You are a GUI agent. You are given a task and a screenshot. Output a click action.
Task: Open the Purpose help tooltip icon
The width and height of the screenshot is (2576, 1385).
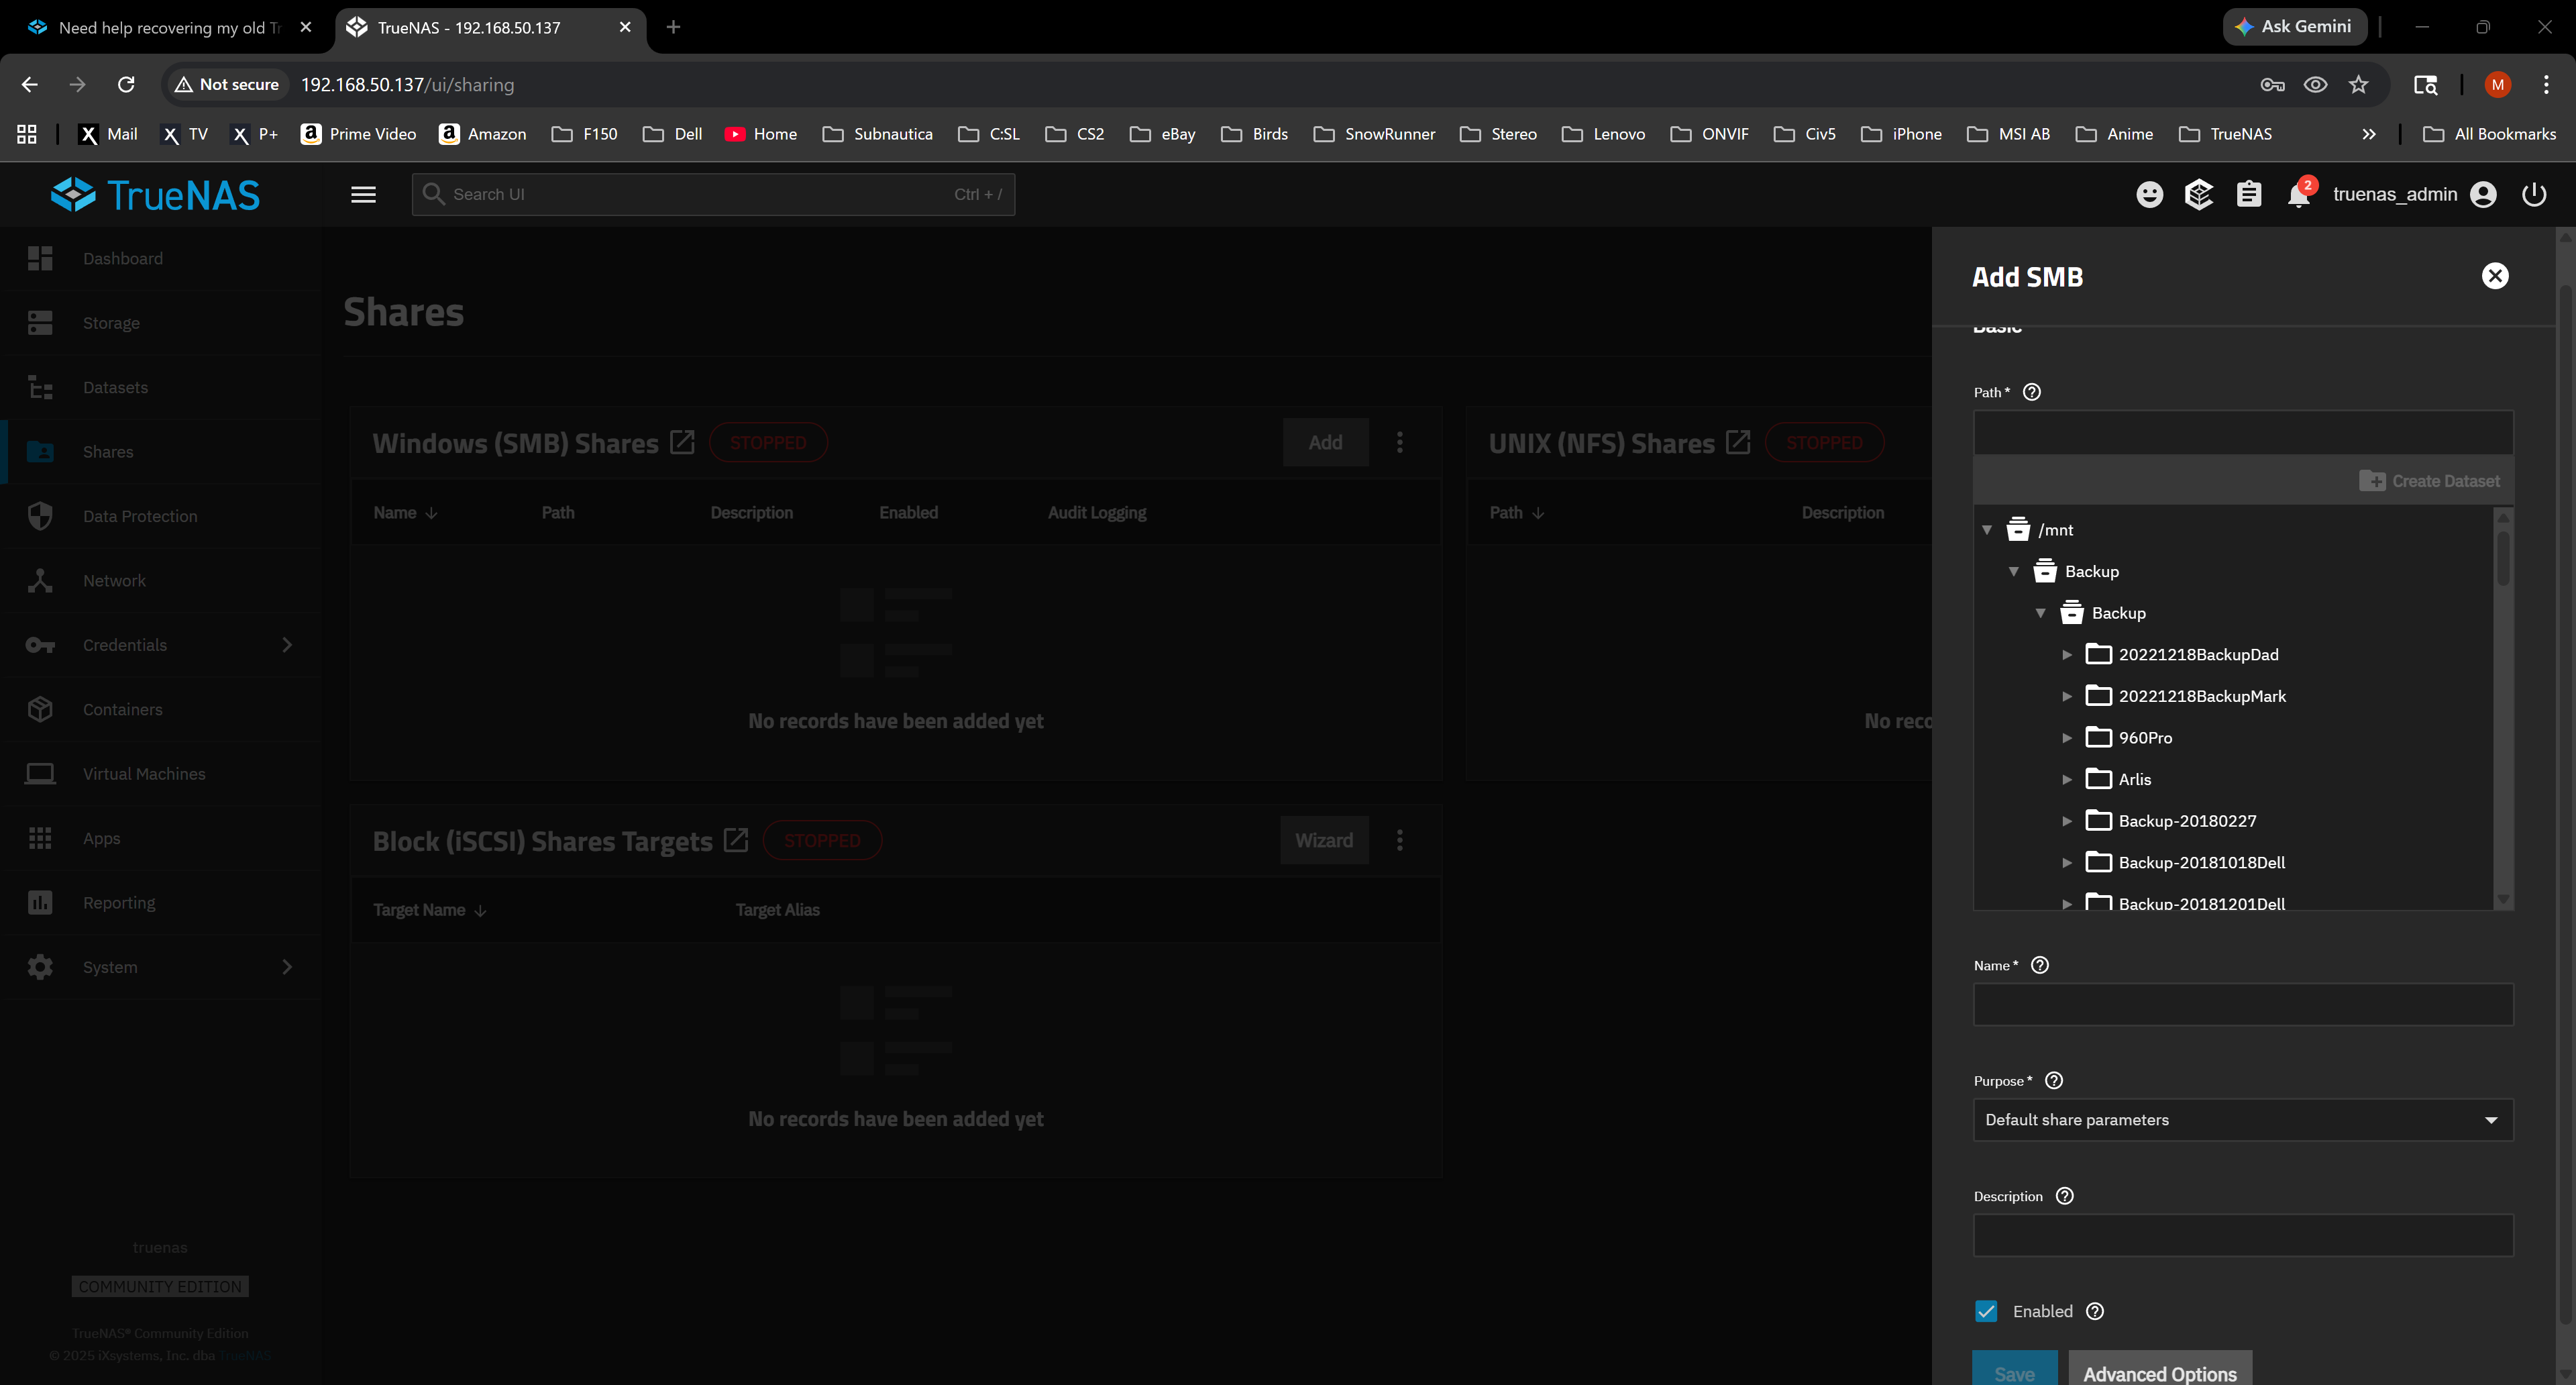point(2054,1080)
